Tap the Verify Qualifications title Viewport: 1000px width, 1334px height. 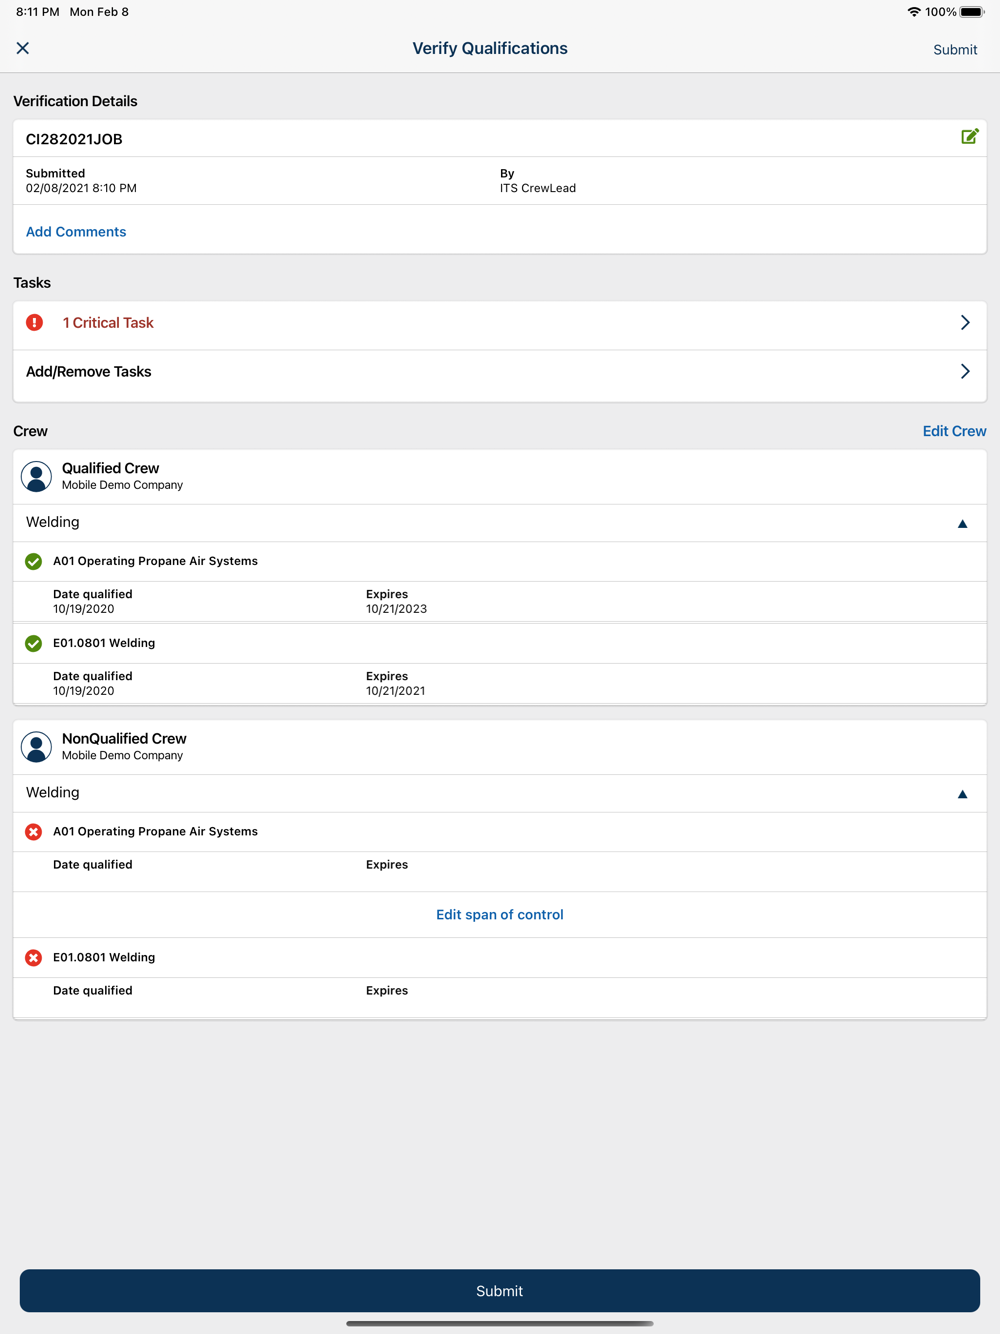pyautogui.click(x=490, y=48)
